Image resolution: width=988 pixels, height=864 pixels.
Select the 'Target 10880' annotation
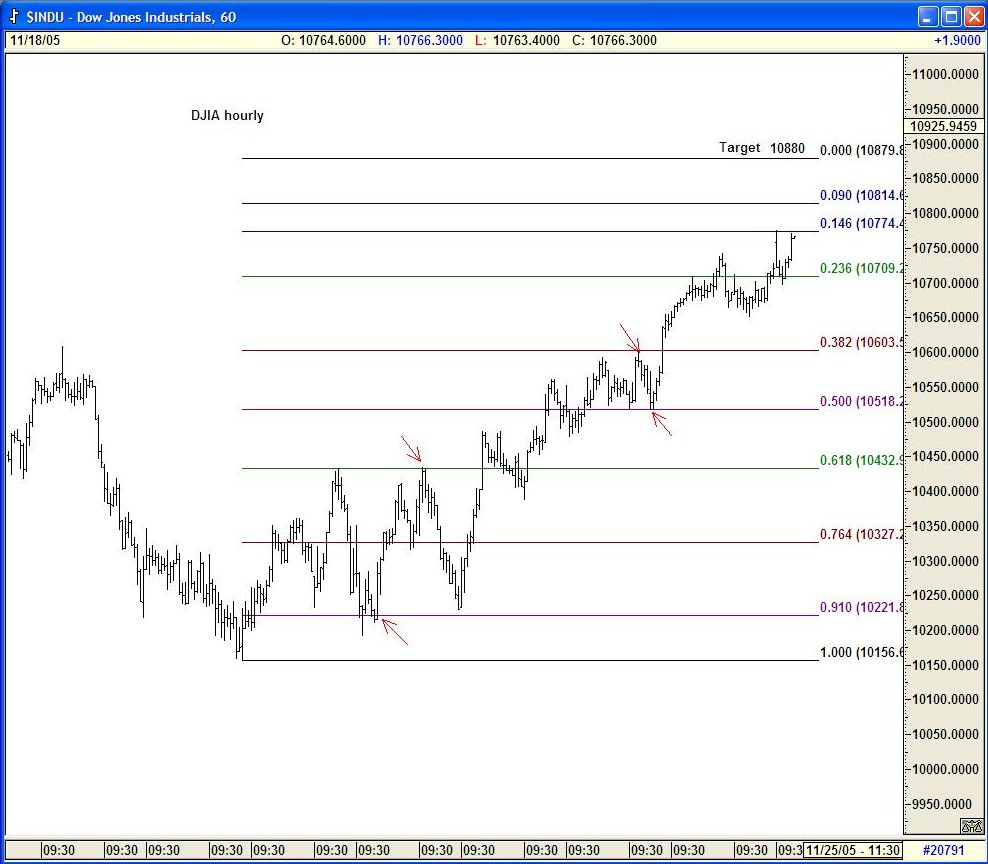point(762,147)
